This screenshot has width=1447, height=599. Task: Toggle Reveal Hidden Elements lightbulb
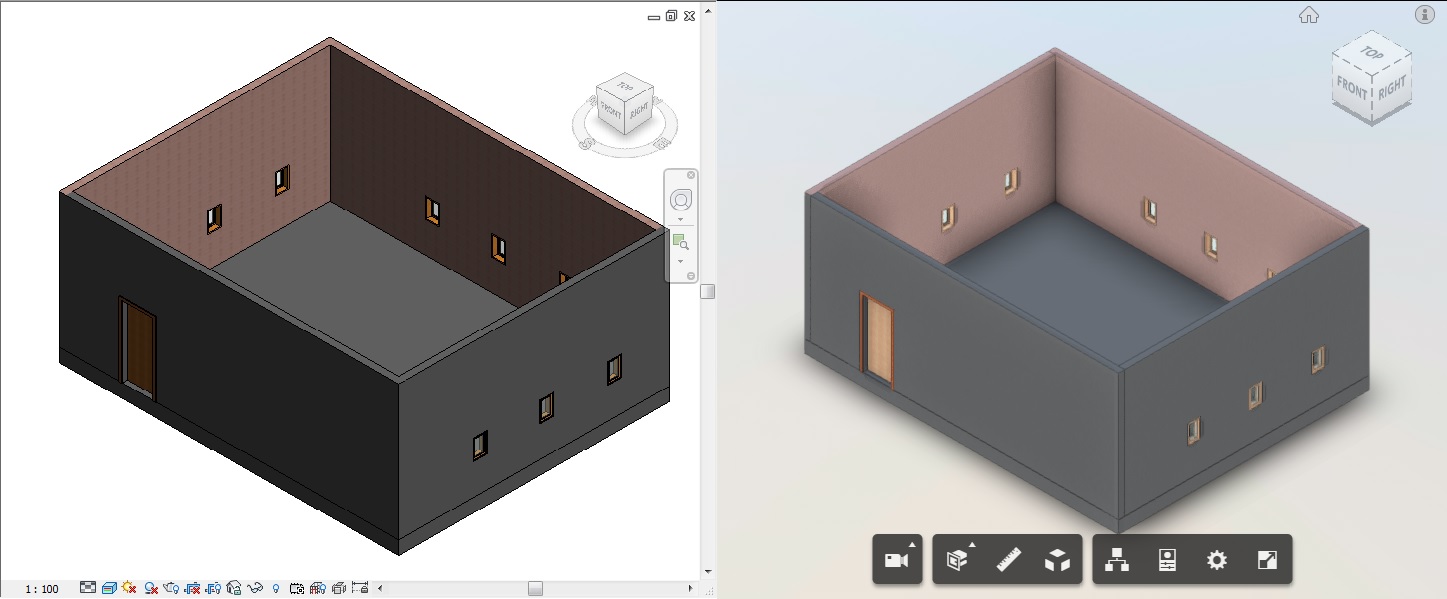(x=276, y=588)
